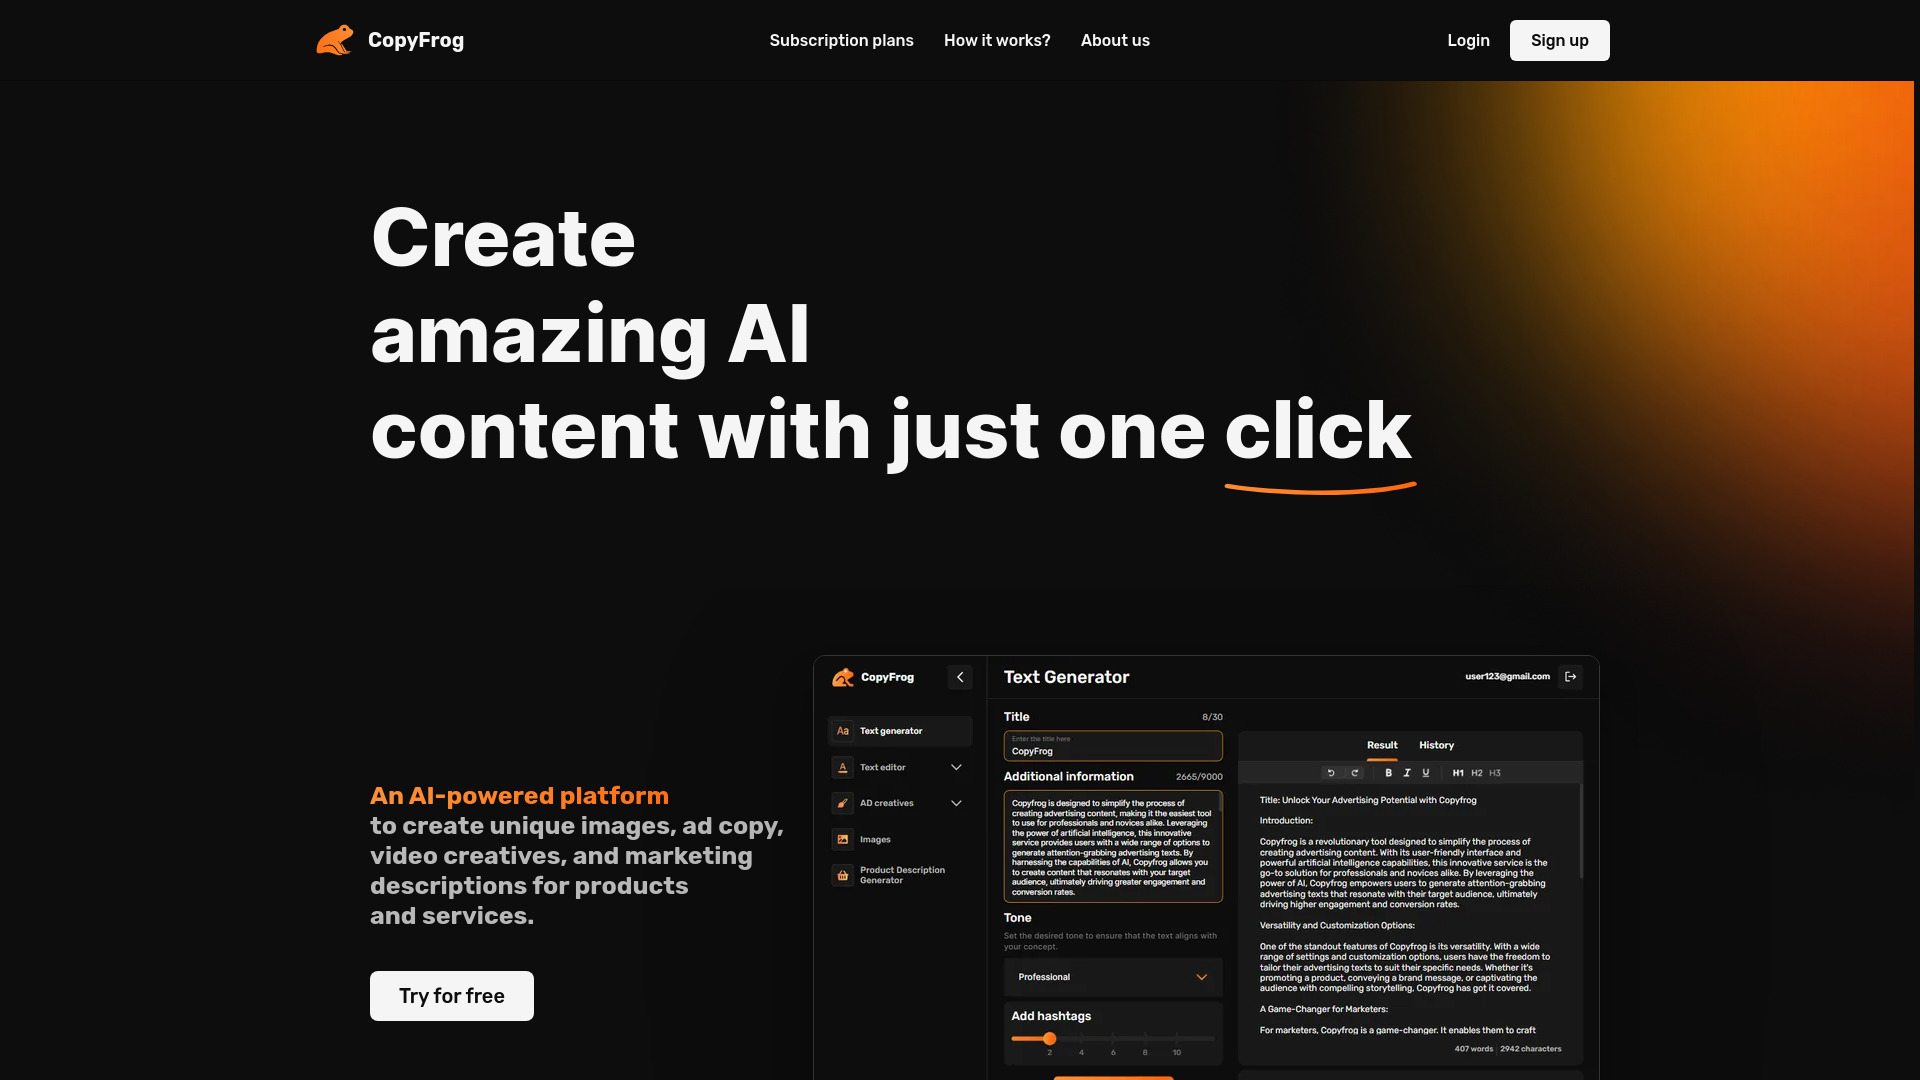Click the Subscription plans menu item
Image resolution: width=1920 pixels, height=1080 pixels.
pos(841,41)
